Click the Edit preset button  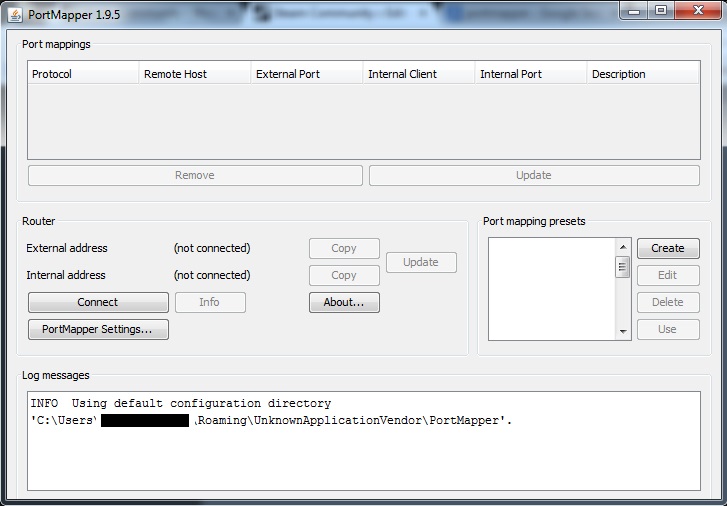(668, 275)
